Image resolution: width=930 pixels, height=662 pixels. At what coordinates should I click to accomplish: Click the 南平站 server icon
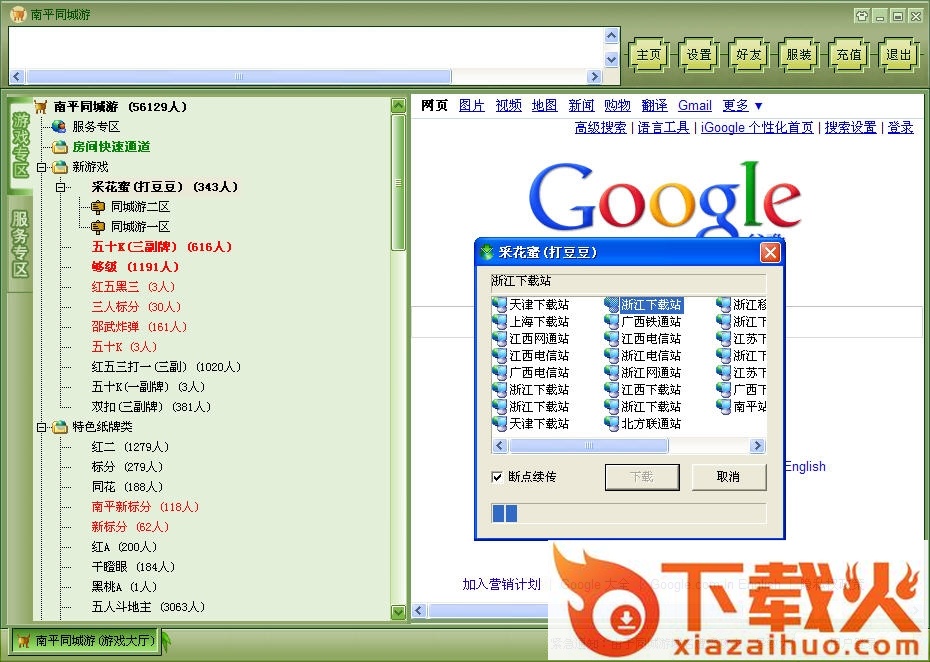[x=724, y=406]
